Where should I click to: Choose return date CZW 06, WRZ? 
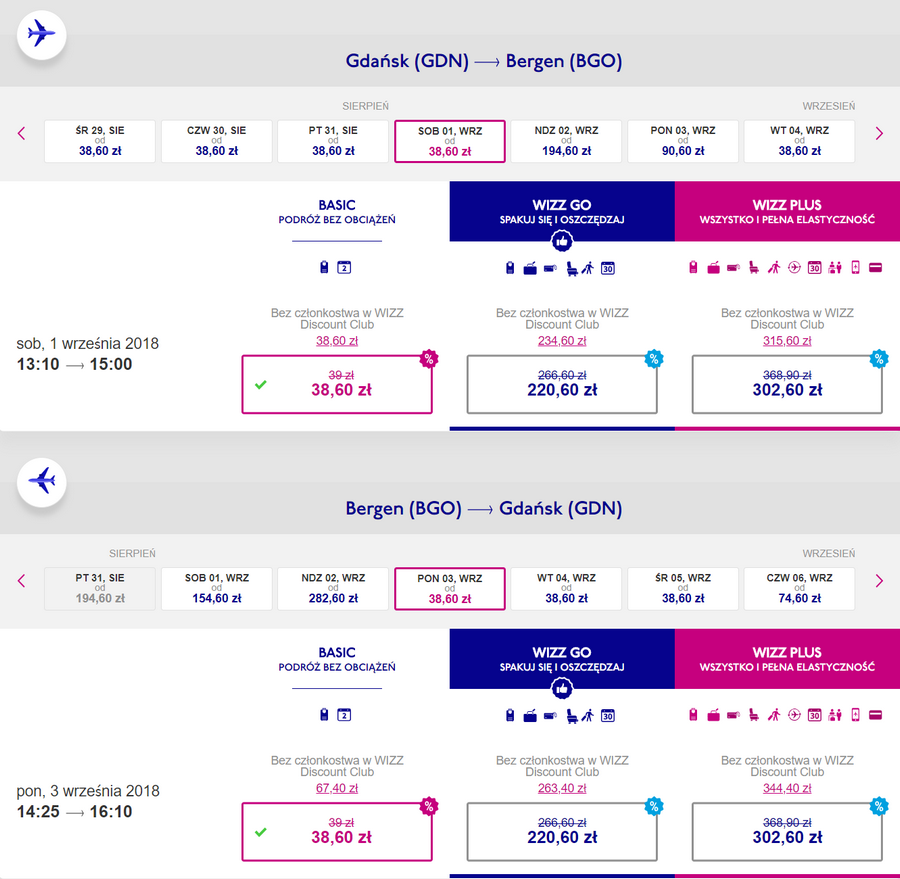point(799,588)
